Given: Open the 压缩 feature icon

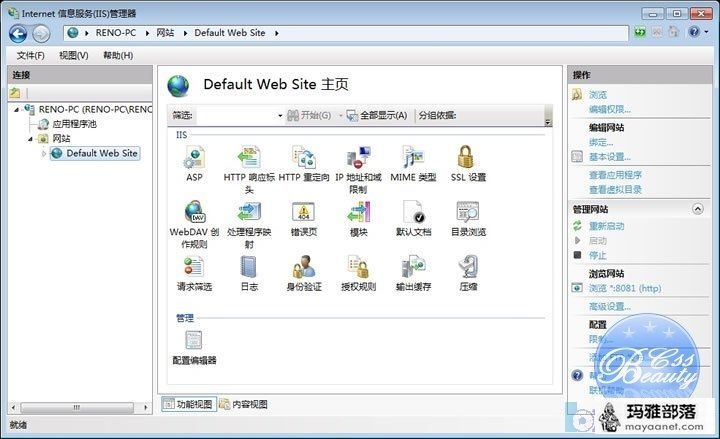Looking at the screenshot, I should [x=467, y=268].
